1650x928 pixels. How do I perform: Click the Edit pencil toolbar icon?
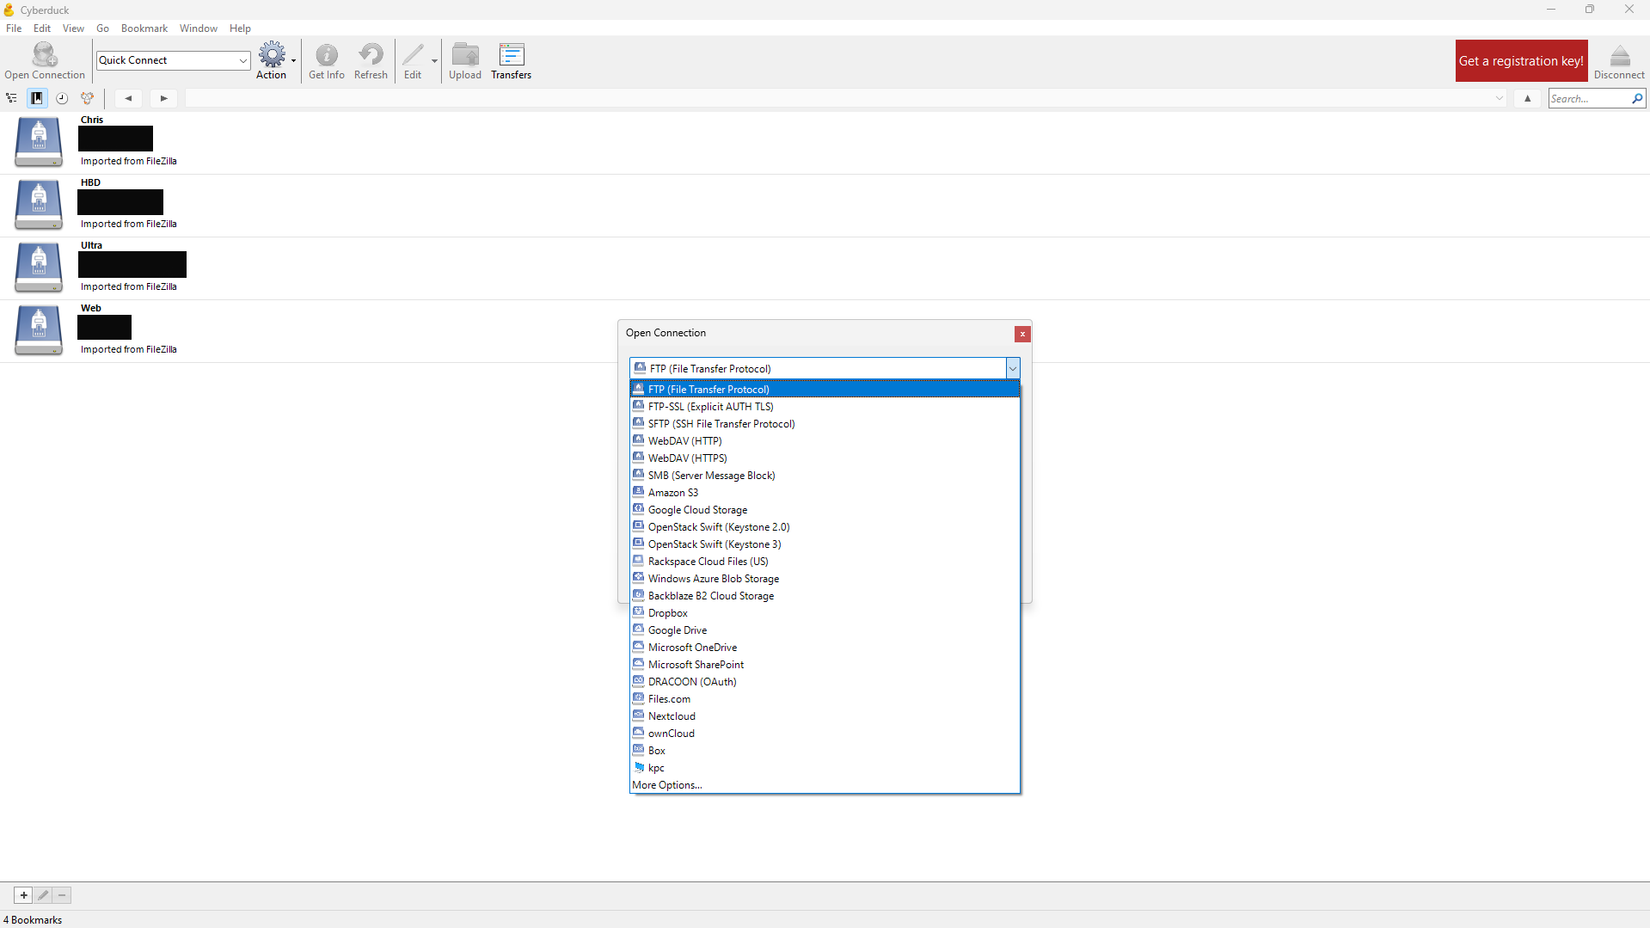pyautogui.click(x=413, y=60)
